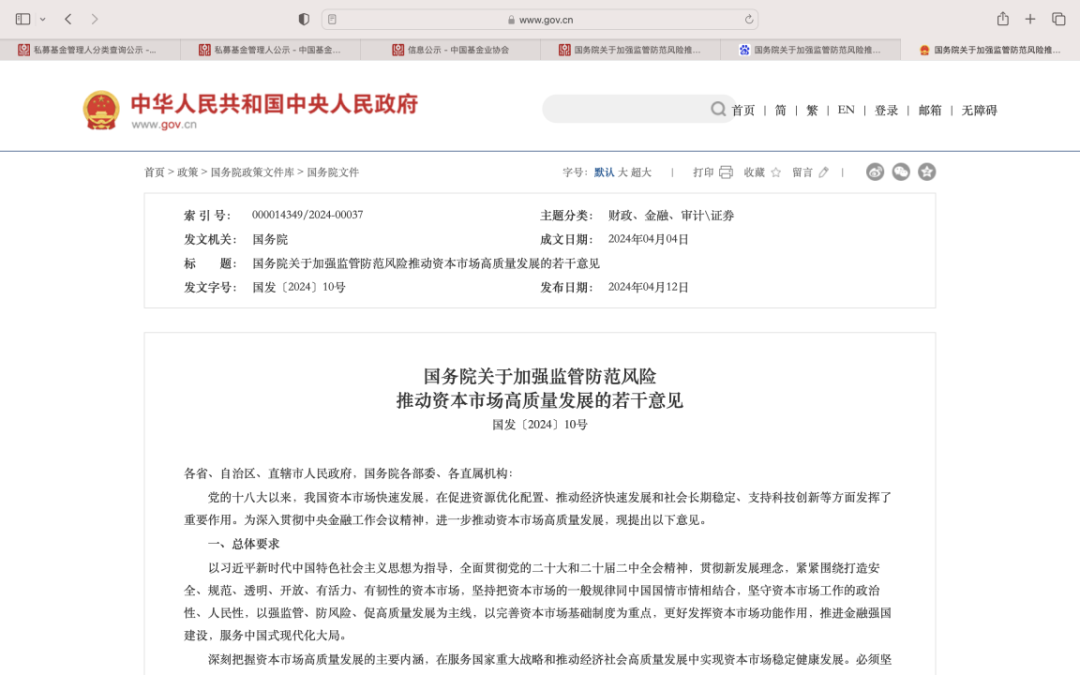
Task: Click the 财政、金融、审计\证券 category value
Action: [x=671, y=216]
